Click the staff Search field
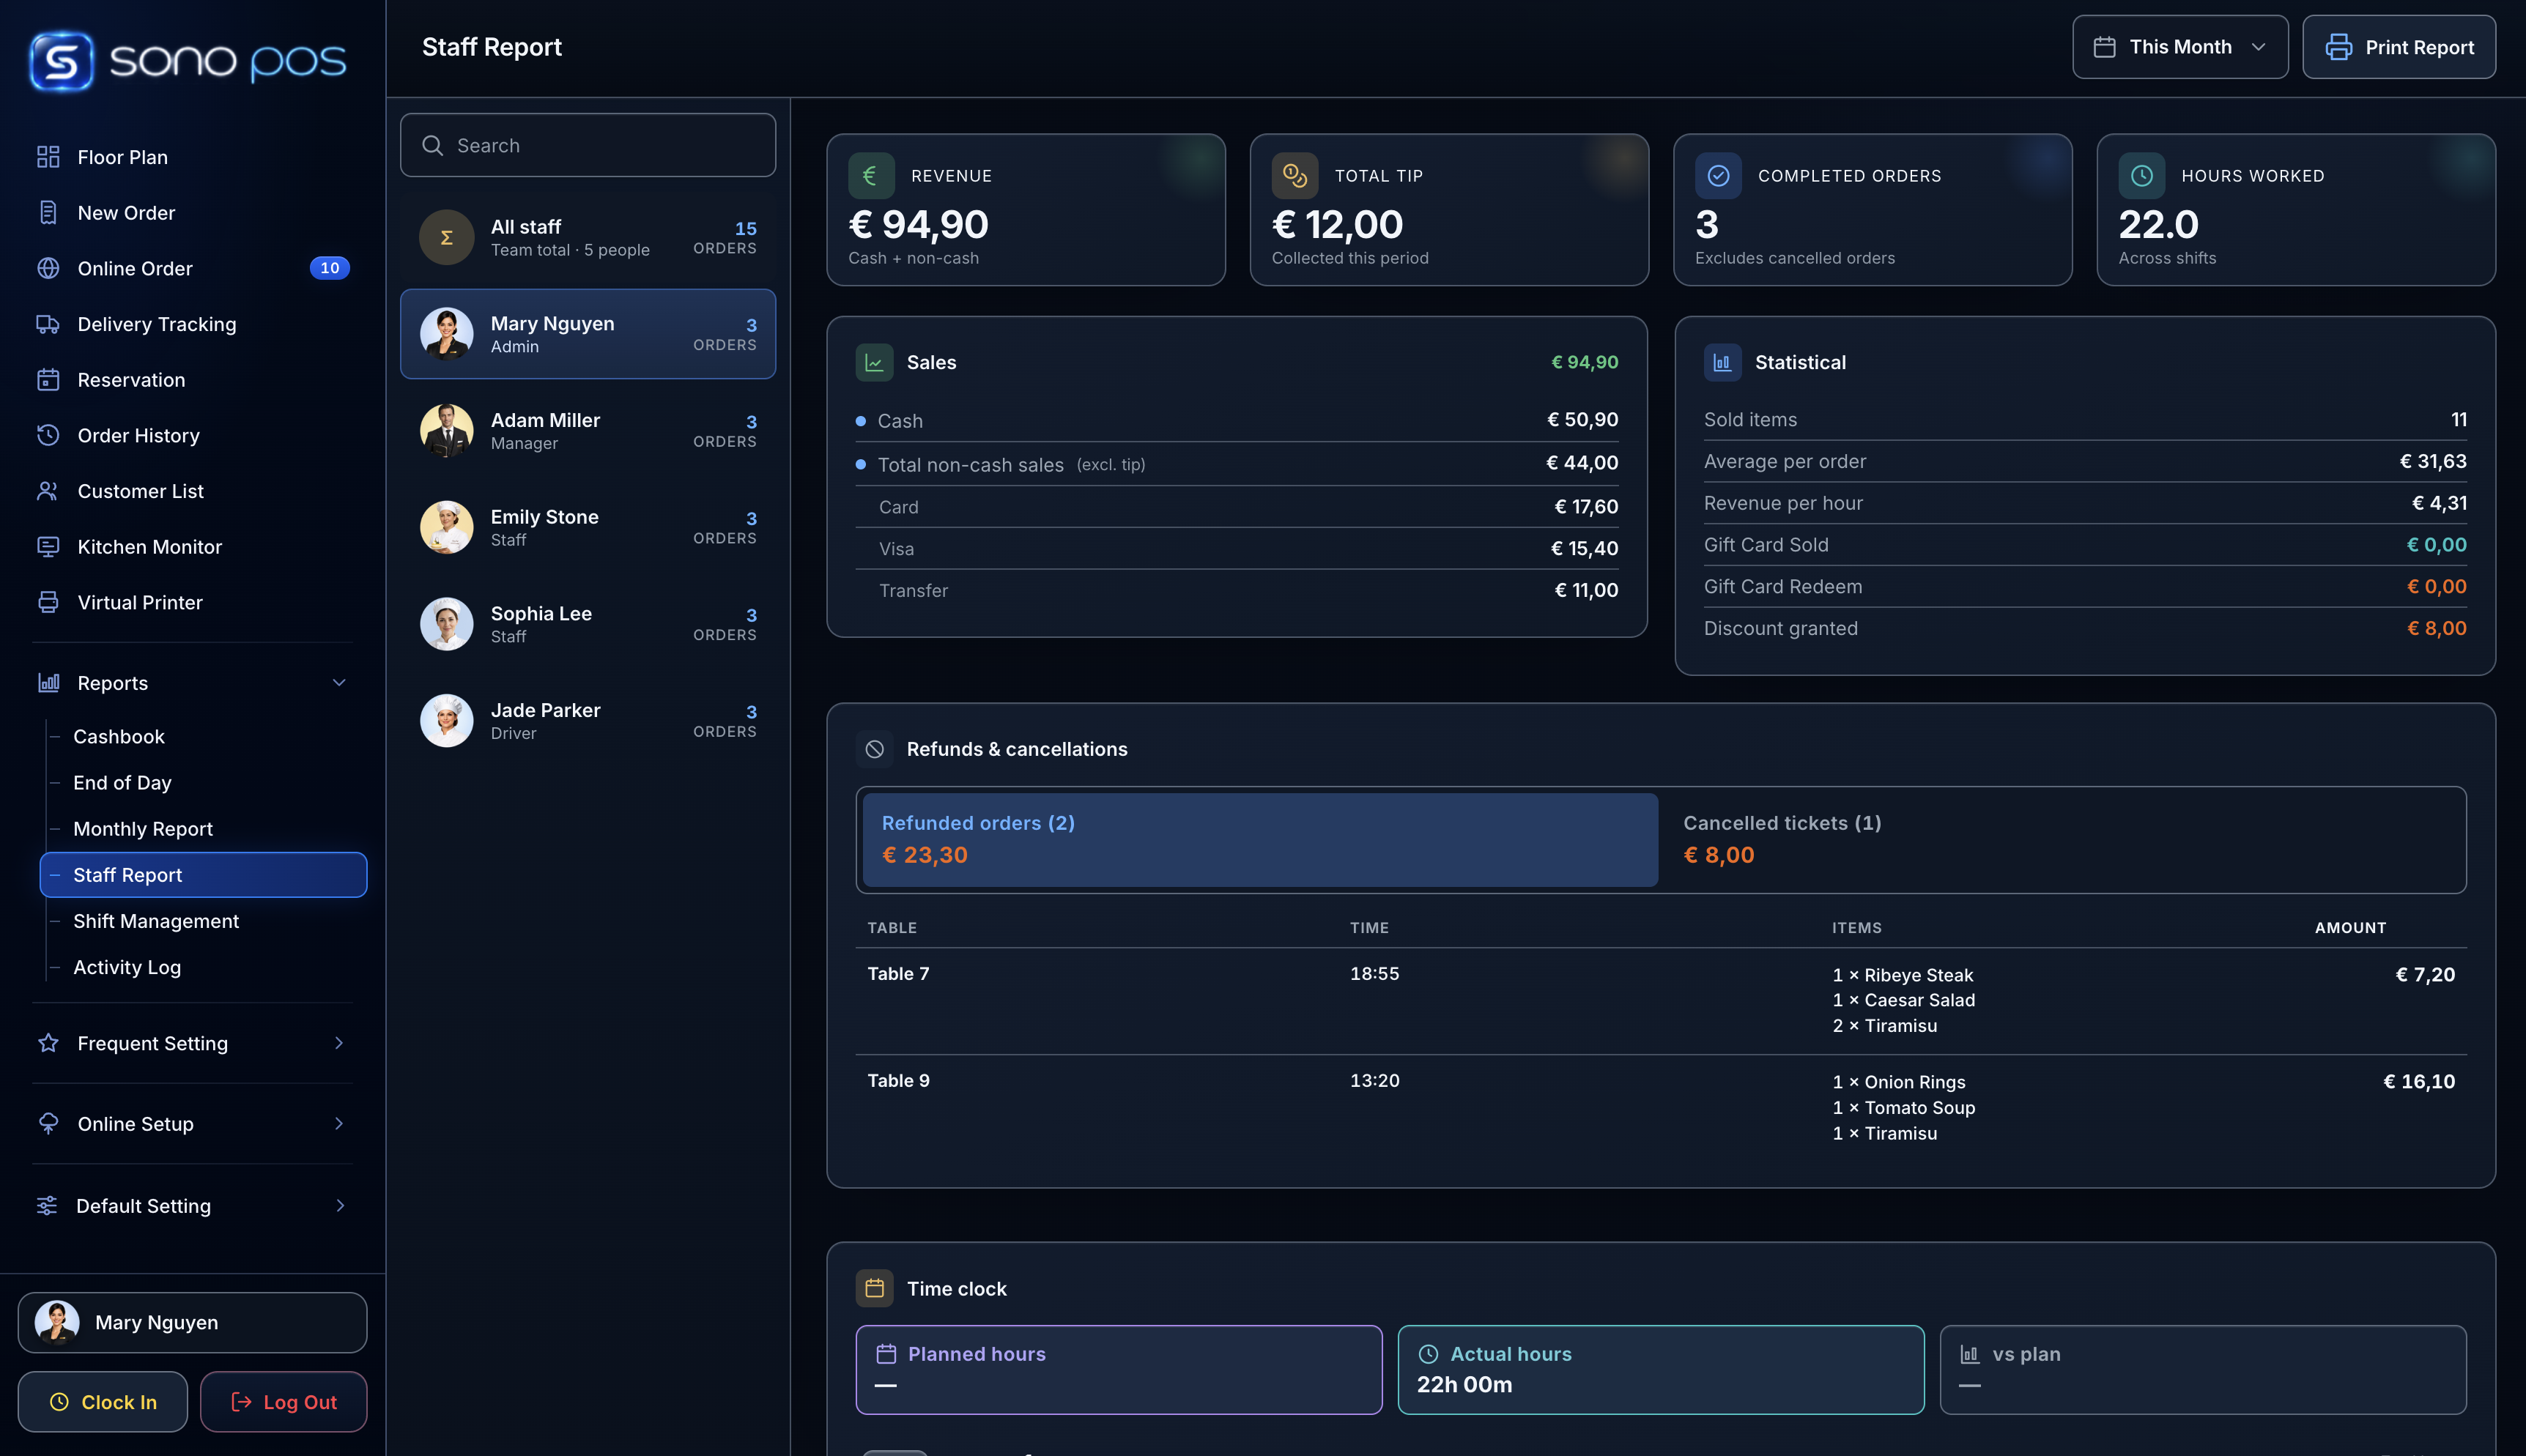Screen dimensions: 2526x1456 pyautogui.click(x=588, y=145)
